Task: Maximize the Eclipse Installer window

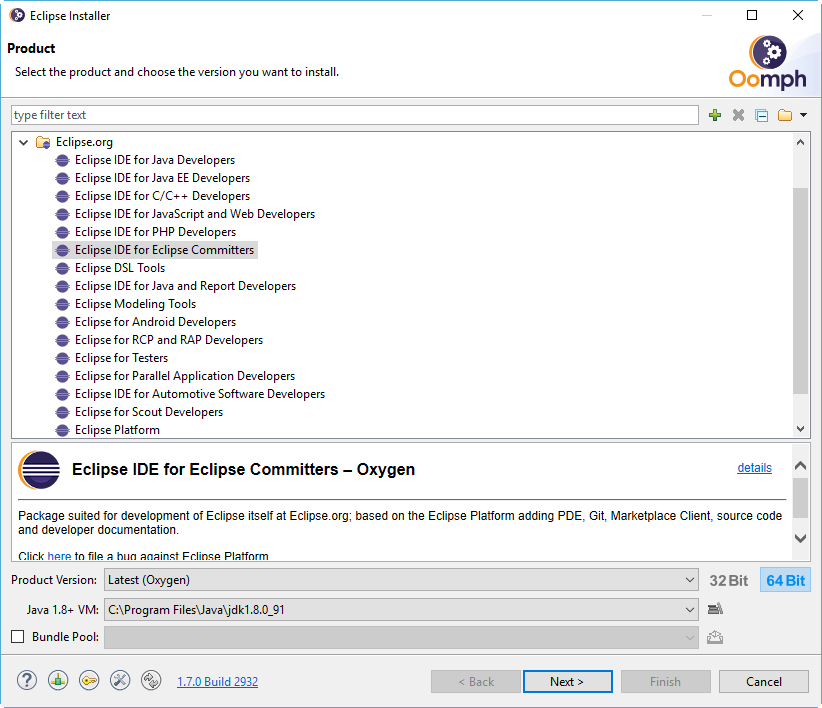Action: [752, 15]
